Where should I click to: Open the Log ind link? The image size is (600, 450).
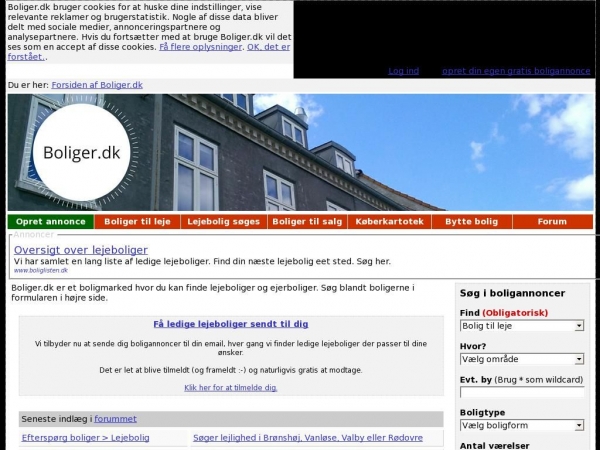[x=403, y=71]
